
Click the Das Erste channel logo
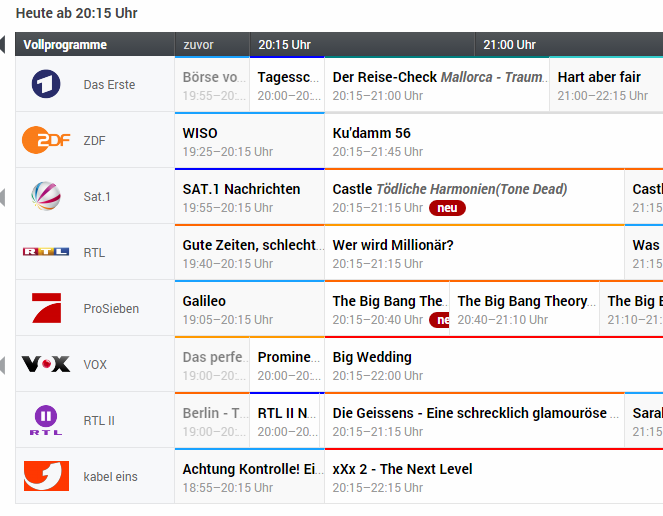click(x=46, y=84)
